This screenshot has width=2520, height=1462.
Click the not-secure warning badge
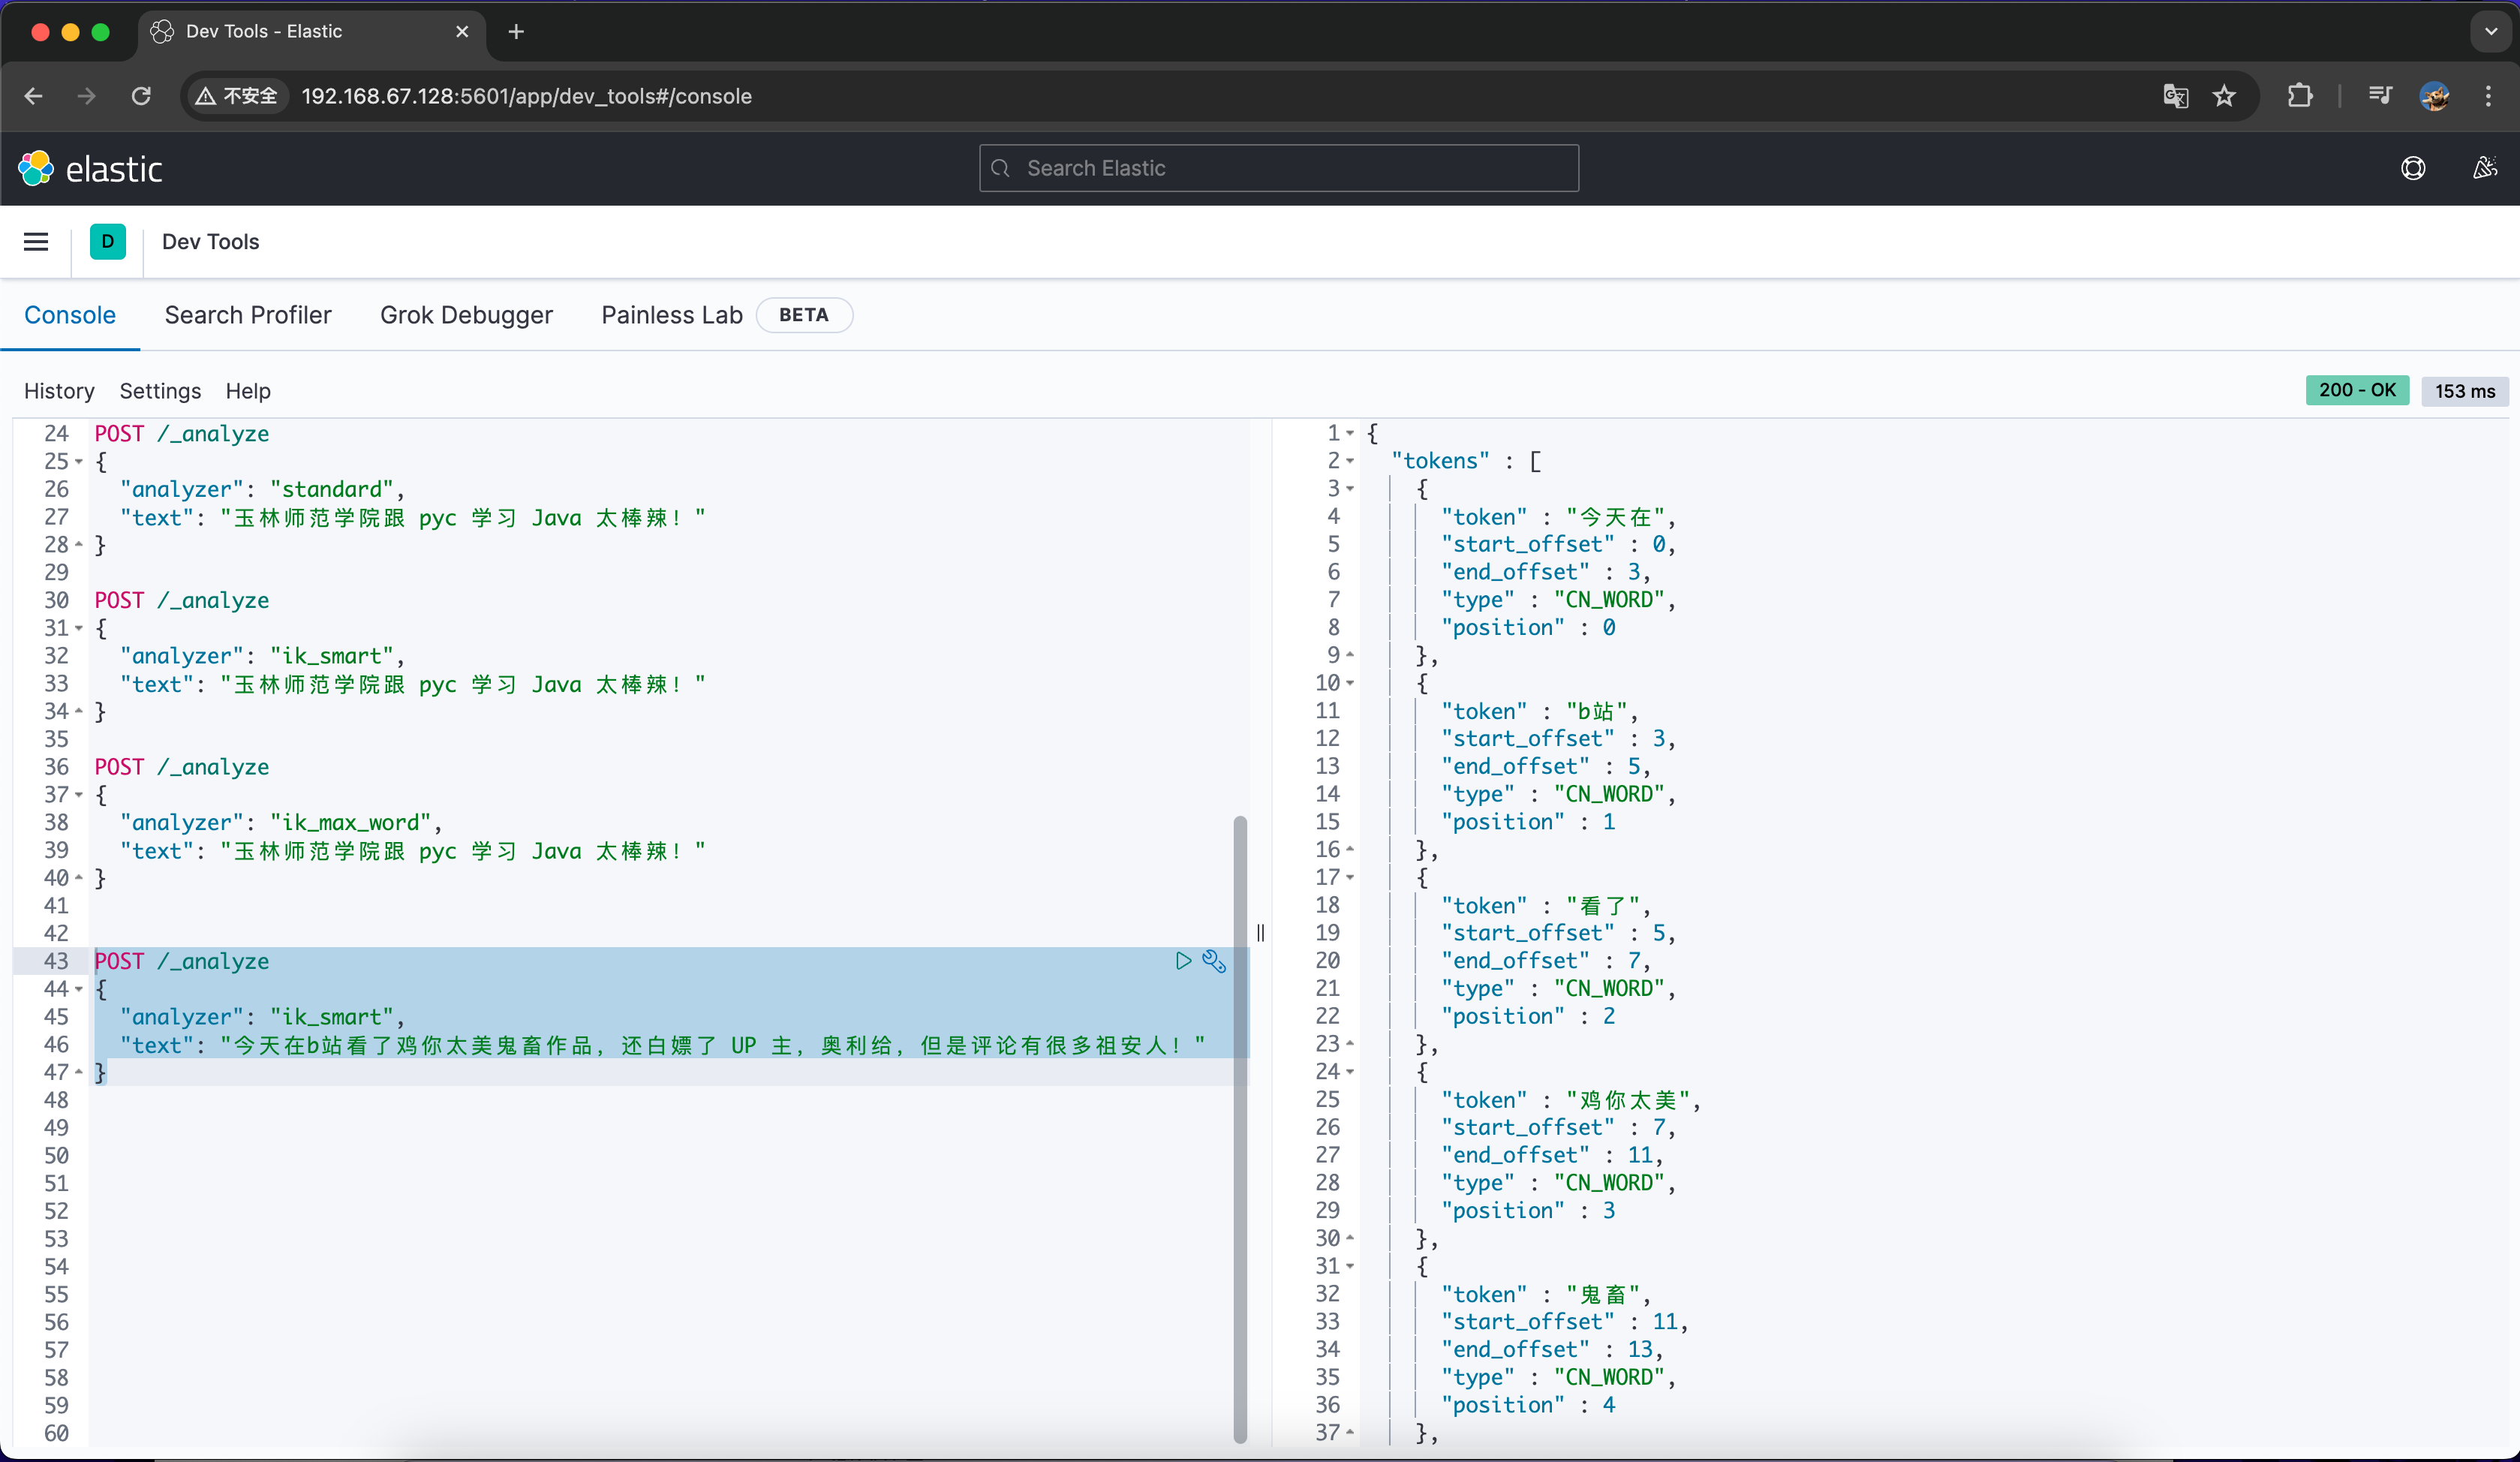237,96
